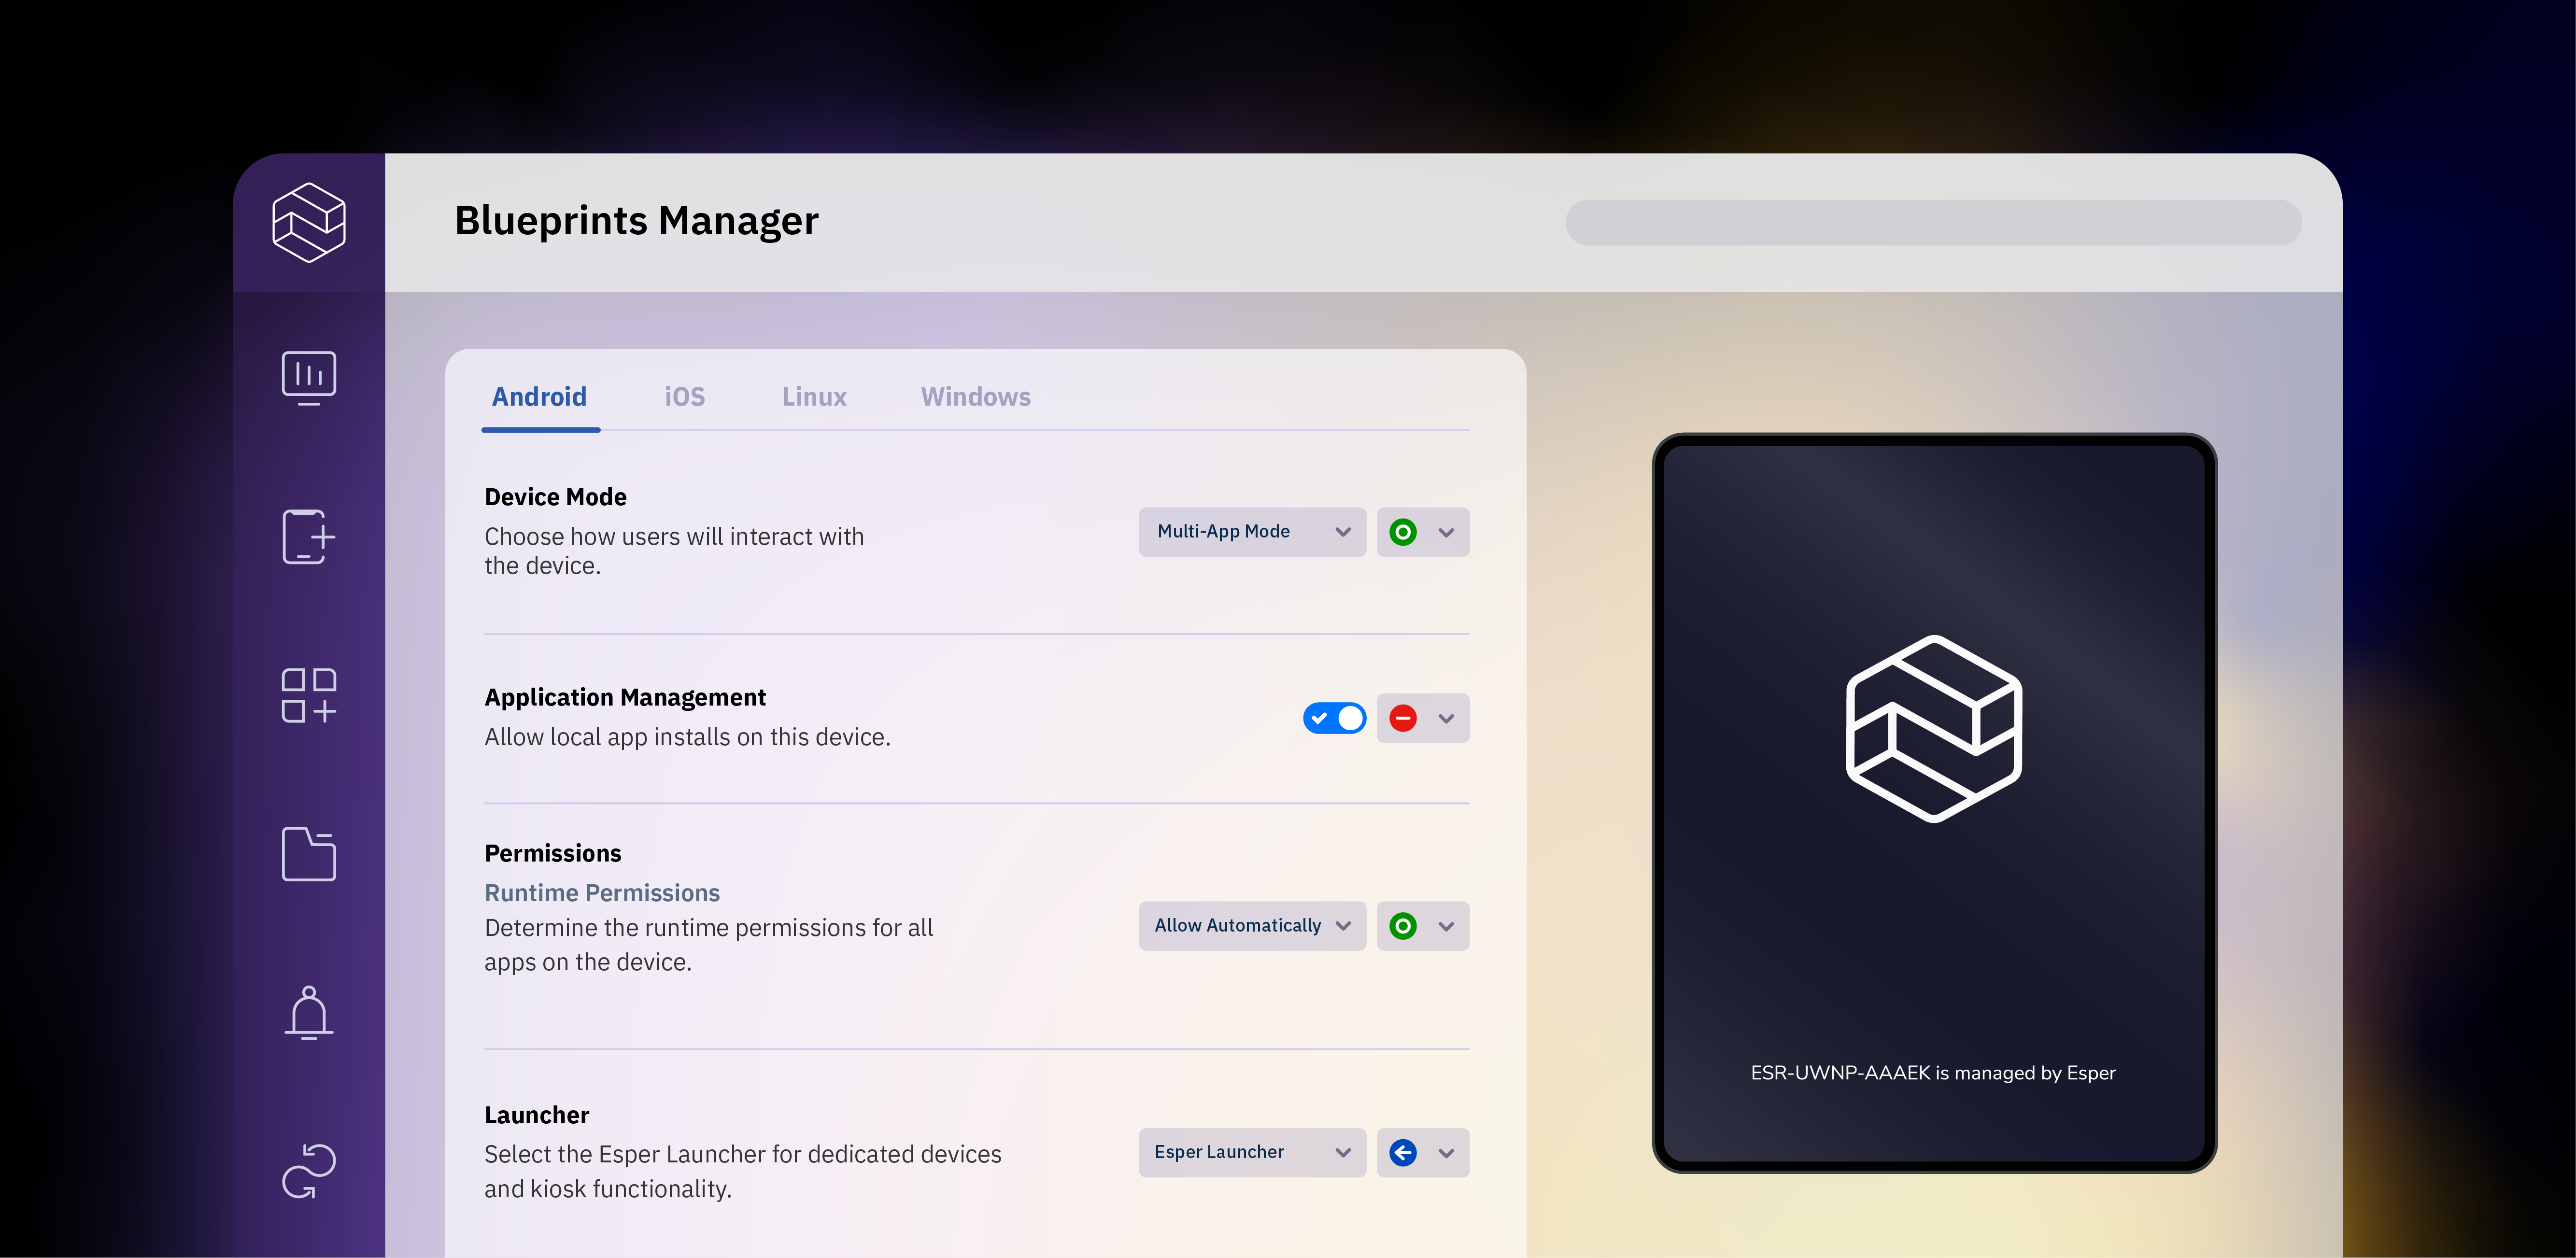Open the Allow Automatically dropdown

click(1252, 926)
